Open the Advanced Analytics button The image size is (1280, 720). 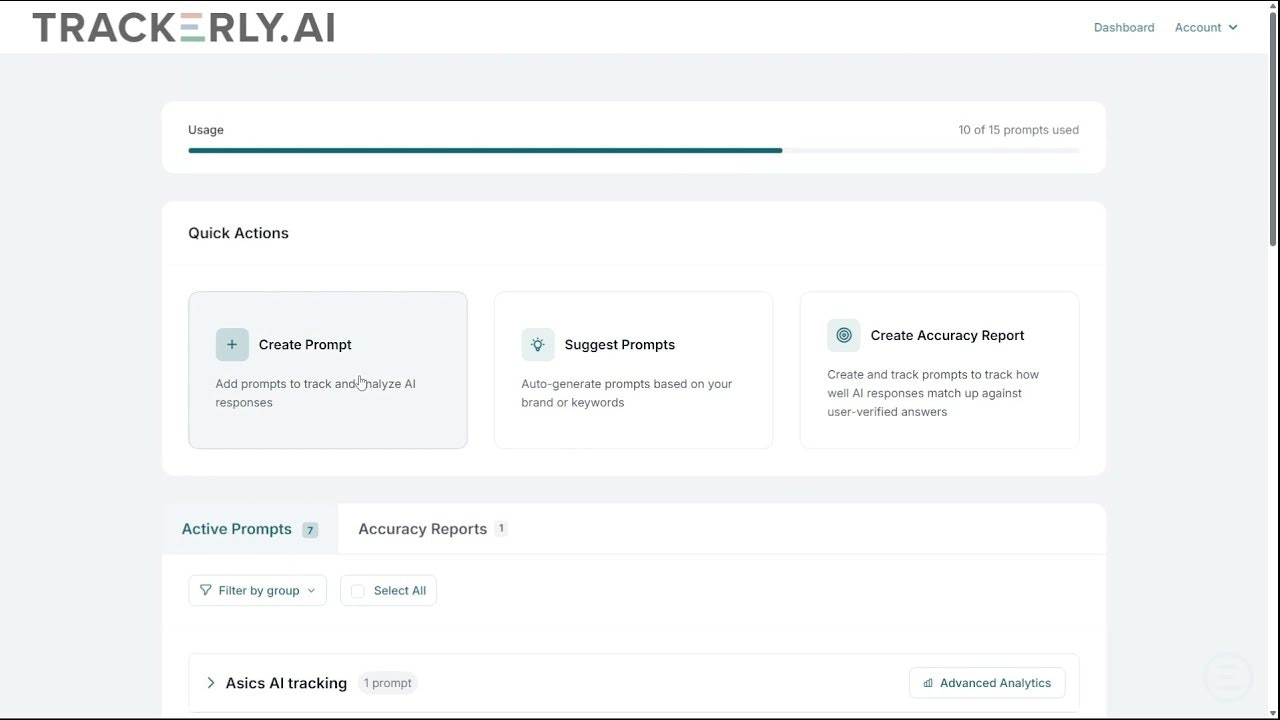pos(987,683)
